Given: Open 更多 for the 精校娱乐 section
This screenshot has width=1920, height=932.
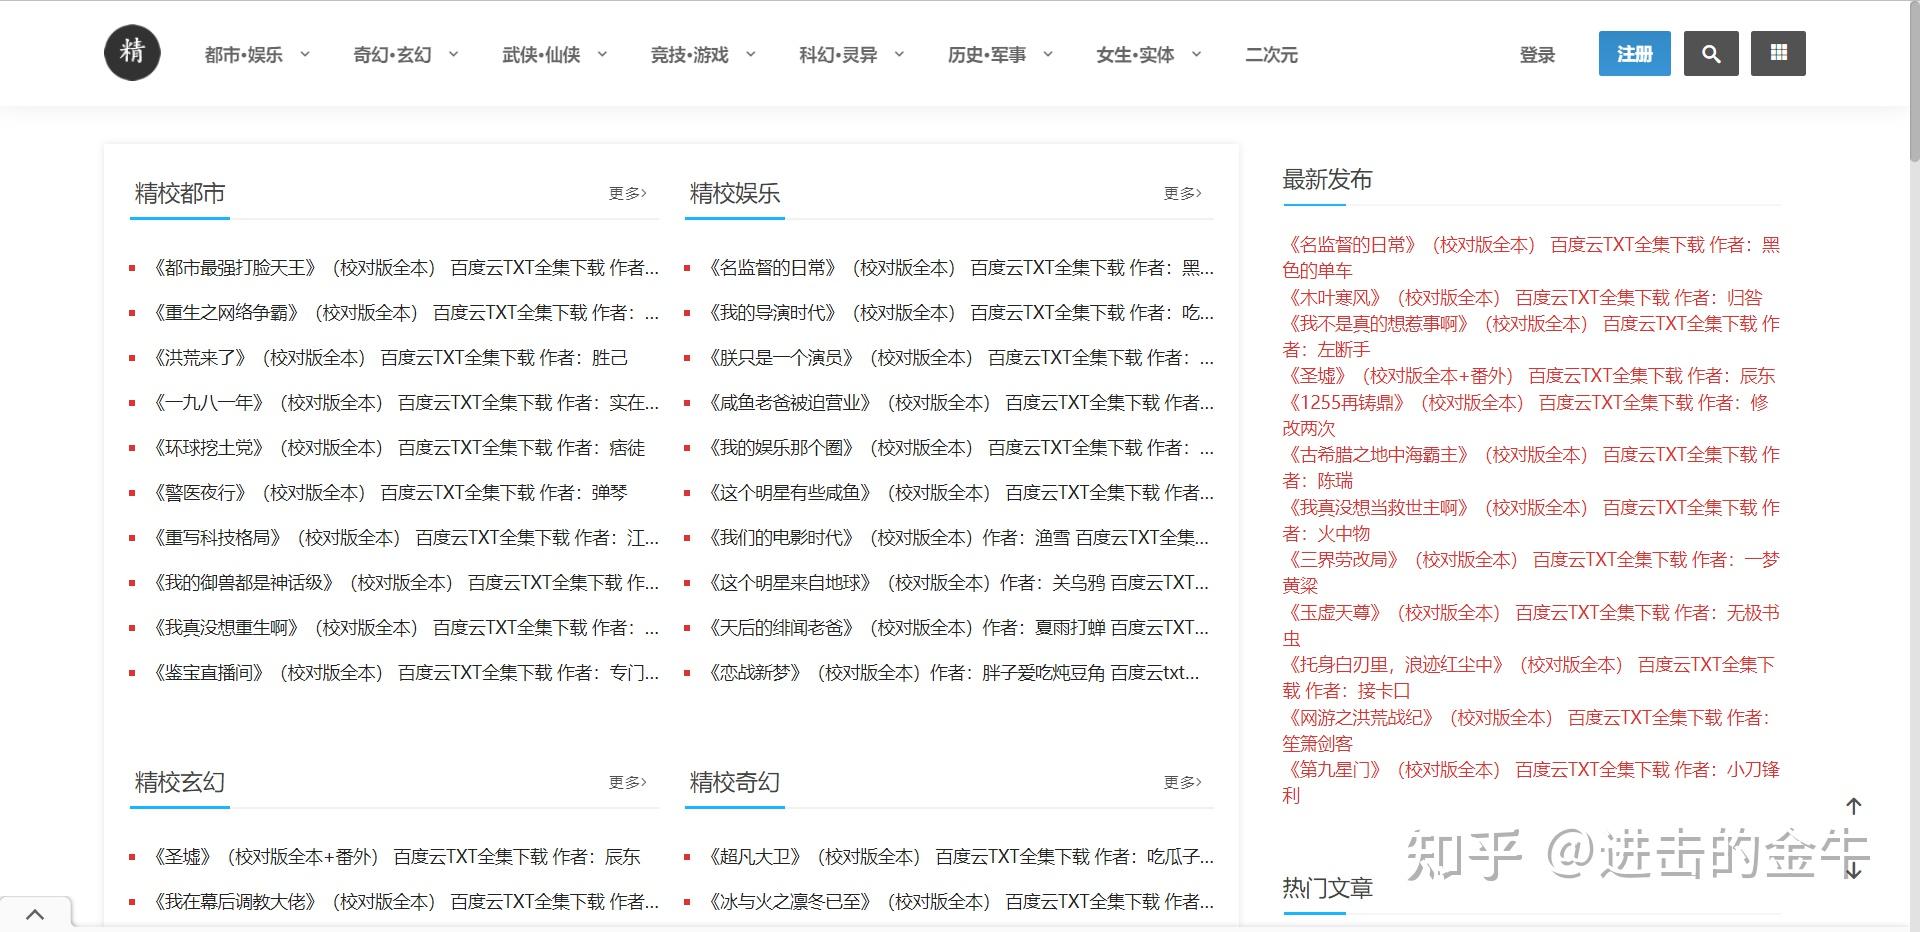Looking at the screenshot, I should 1183,193.
